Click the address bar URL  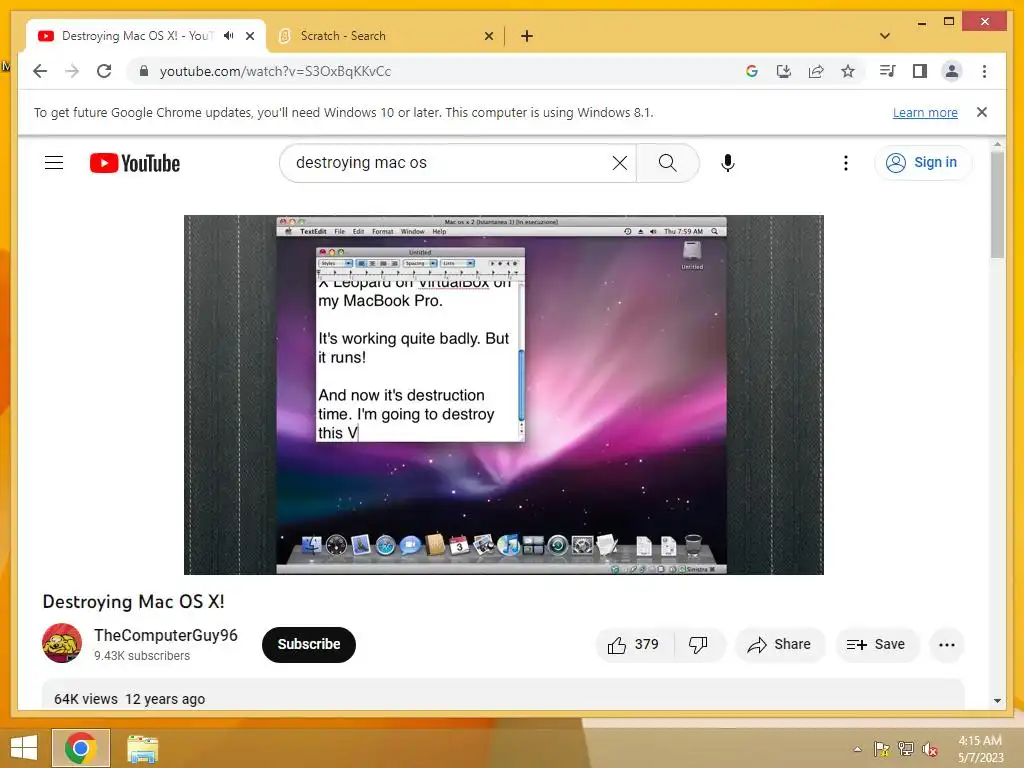(275, 71)
